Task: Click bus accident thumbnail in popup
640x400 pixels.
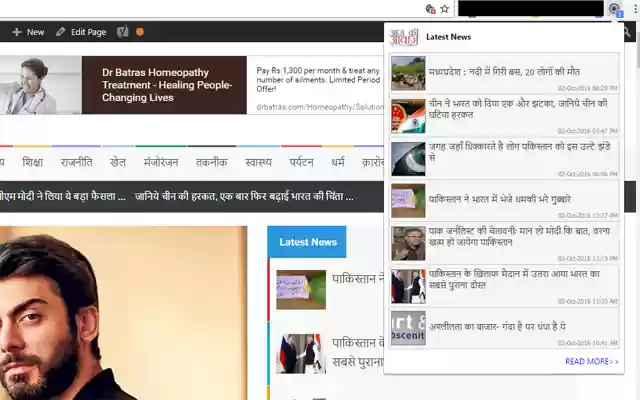Action: point(408,73)
